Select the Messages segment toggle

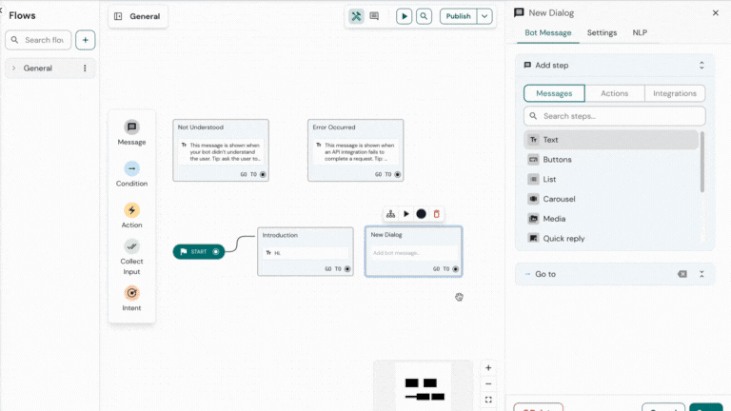tap(554, 93)
